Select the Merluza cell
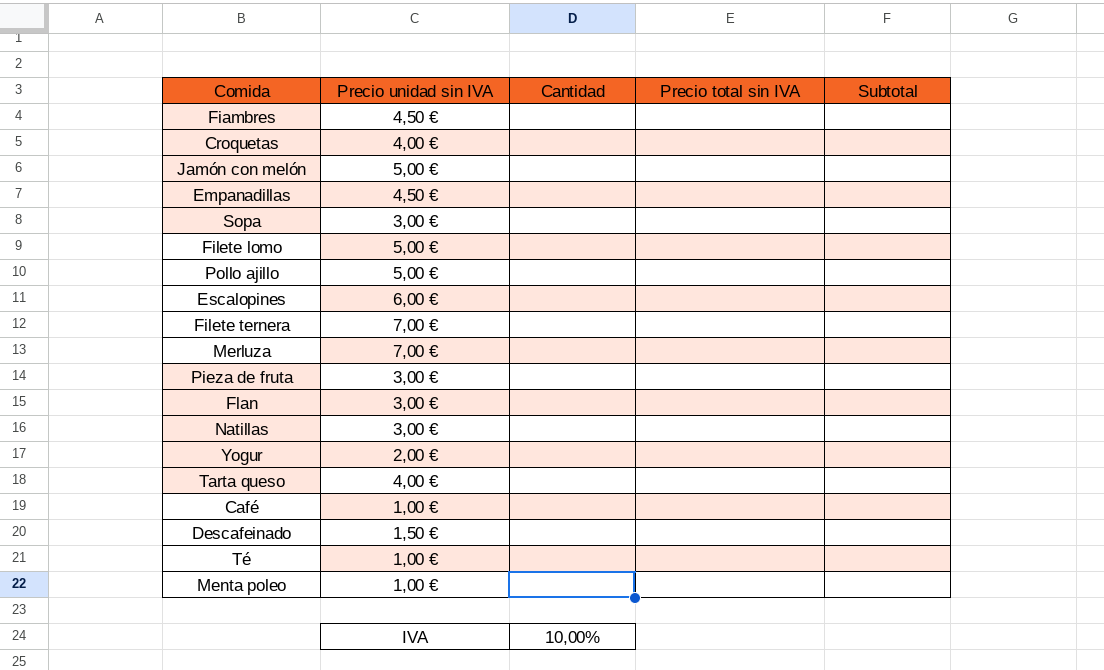The height and width of the screenshot is (670, 1104). (242, 351)
